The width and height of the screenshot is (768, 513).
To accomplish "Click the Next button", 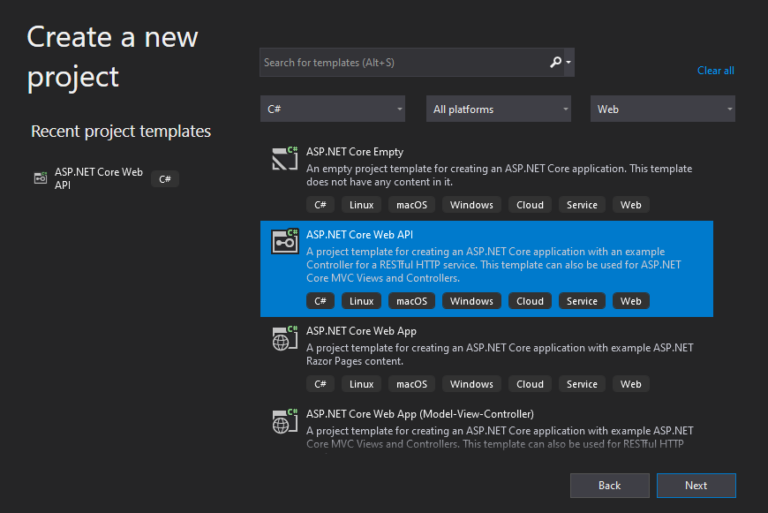I will [696, 485].
